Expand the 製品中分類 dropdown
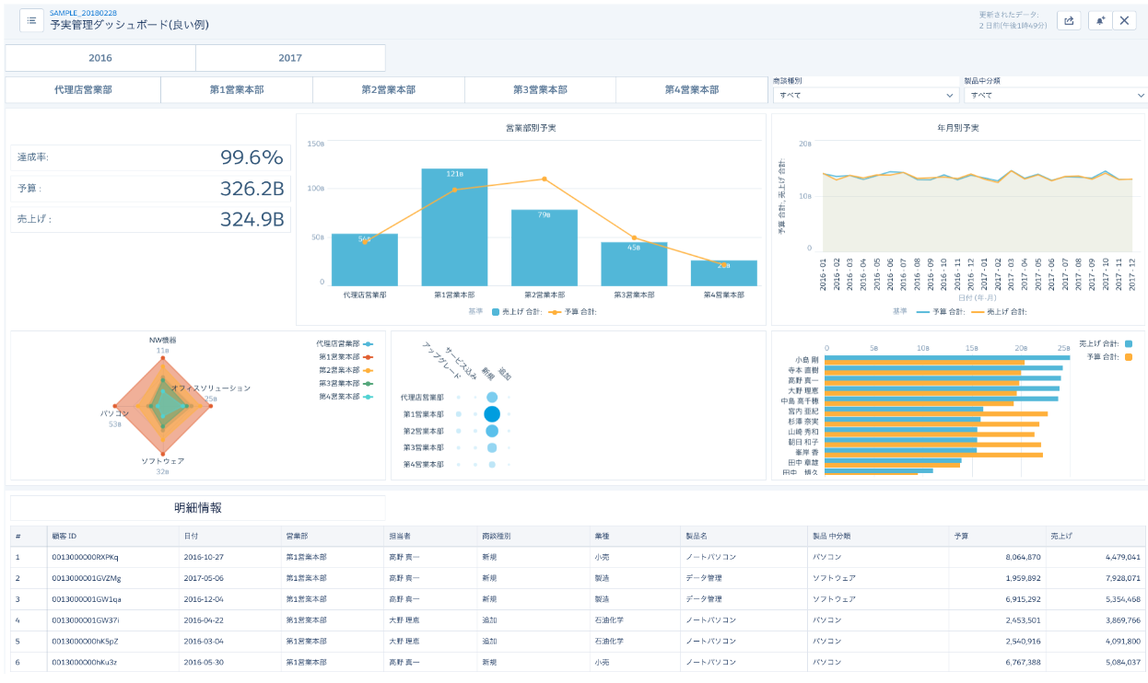This screenshot has width=1148, height=683. coord(1055,95)
